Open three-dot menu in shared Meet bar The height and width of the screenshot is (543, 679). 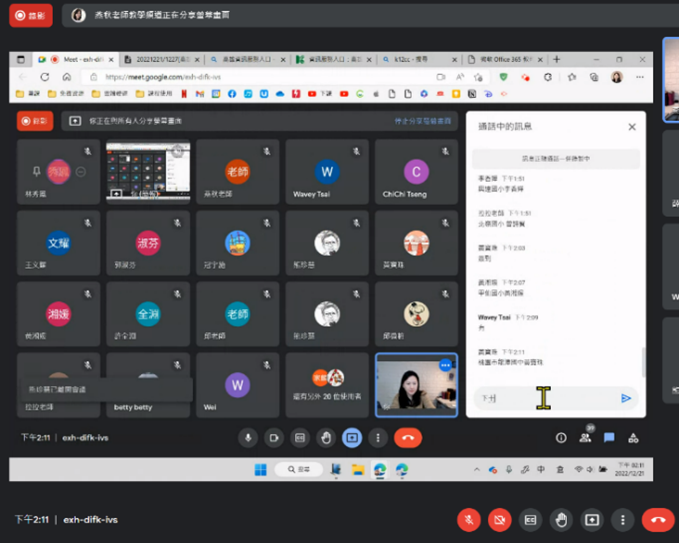378,438
